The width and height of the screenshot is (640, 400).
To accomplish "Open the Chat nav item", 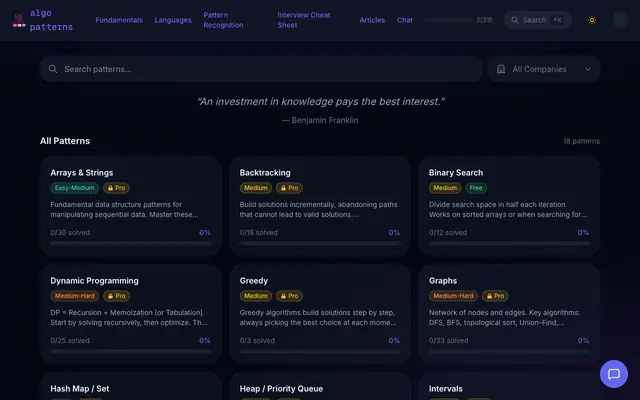I will (405, 20).
